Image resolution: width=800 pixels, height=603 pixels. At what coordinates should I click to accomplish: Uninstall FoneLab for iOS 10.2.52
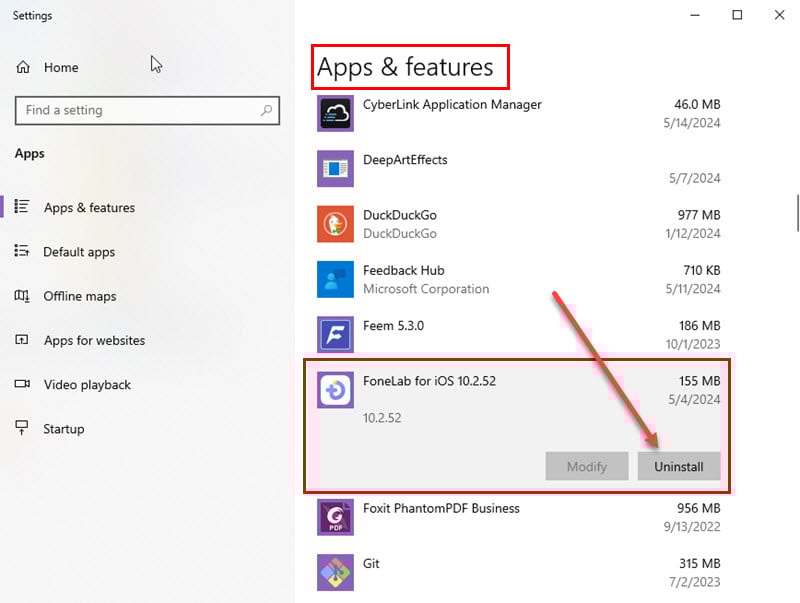[679, 466]
